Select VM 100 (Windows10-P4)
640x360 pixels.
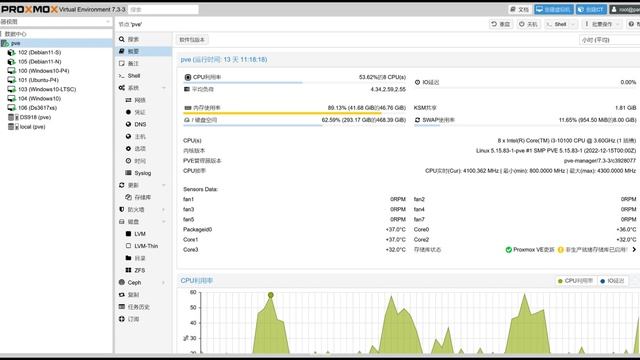pyautogui.click(x=56, y=71)
